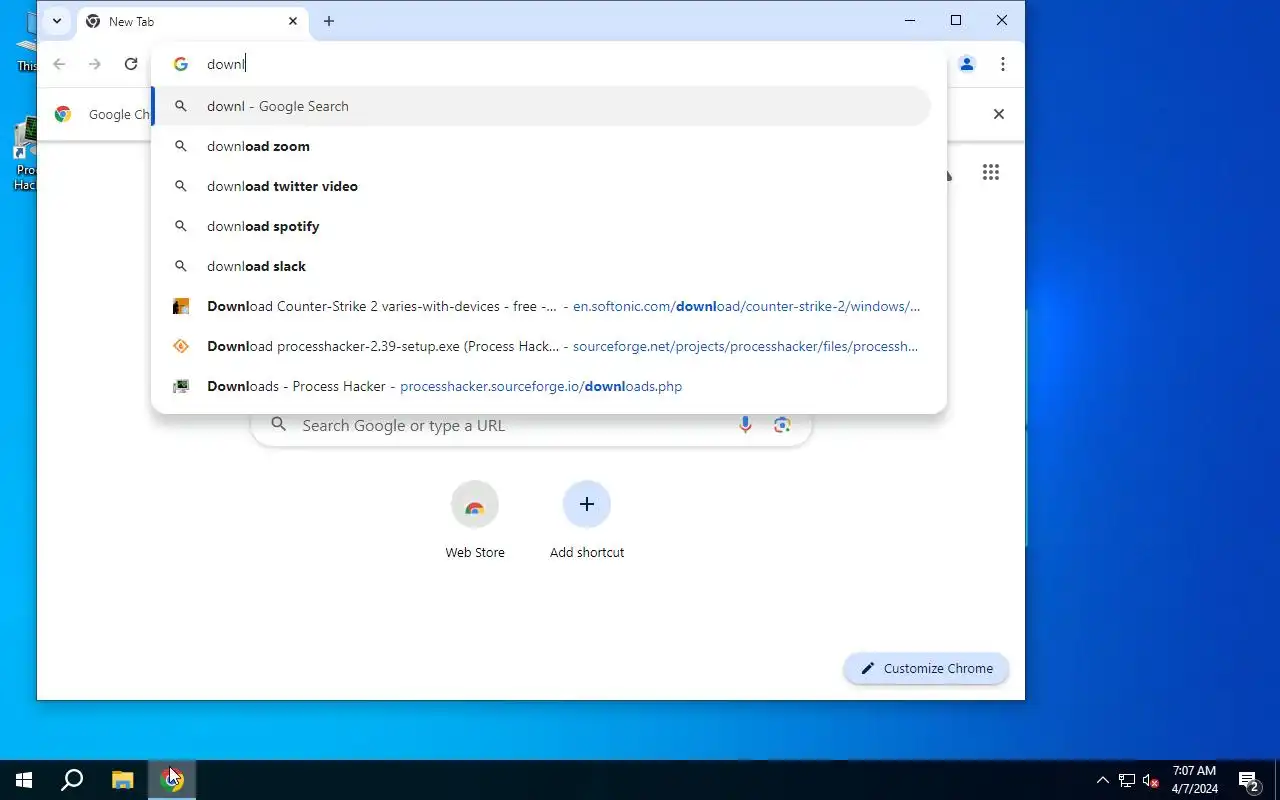Click the Customize Chrome button
Image resolution: width=1280 pixels, height=800 pixels.
[x=926, y=668]
